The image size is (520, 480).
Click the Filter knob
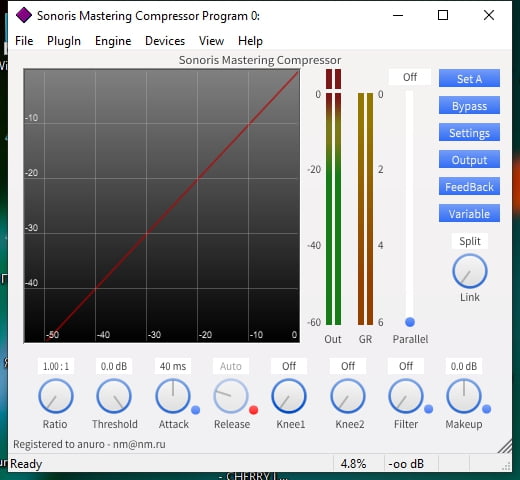point(406,396)
